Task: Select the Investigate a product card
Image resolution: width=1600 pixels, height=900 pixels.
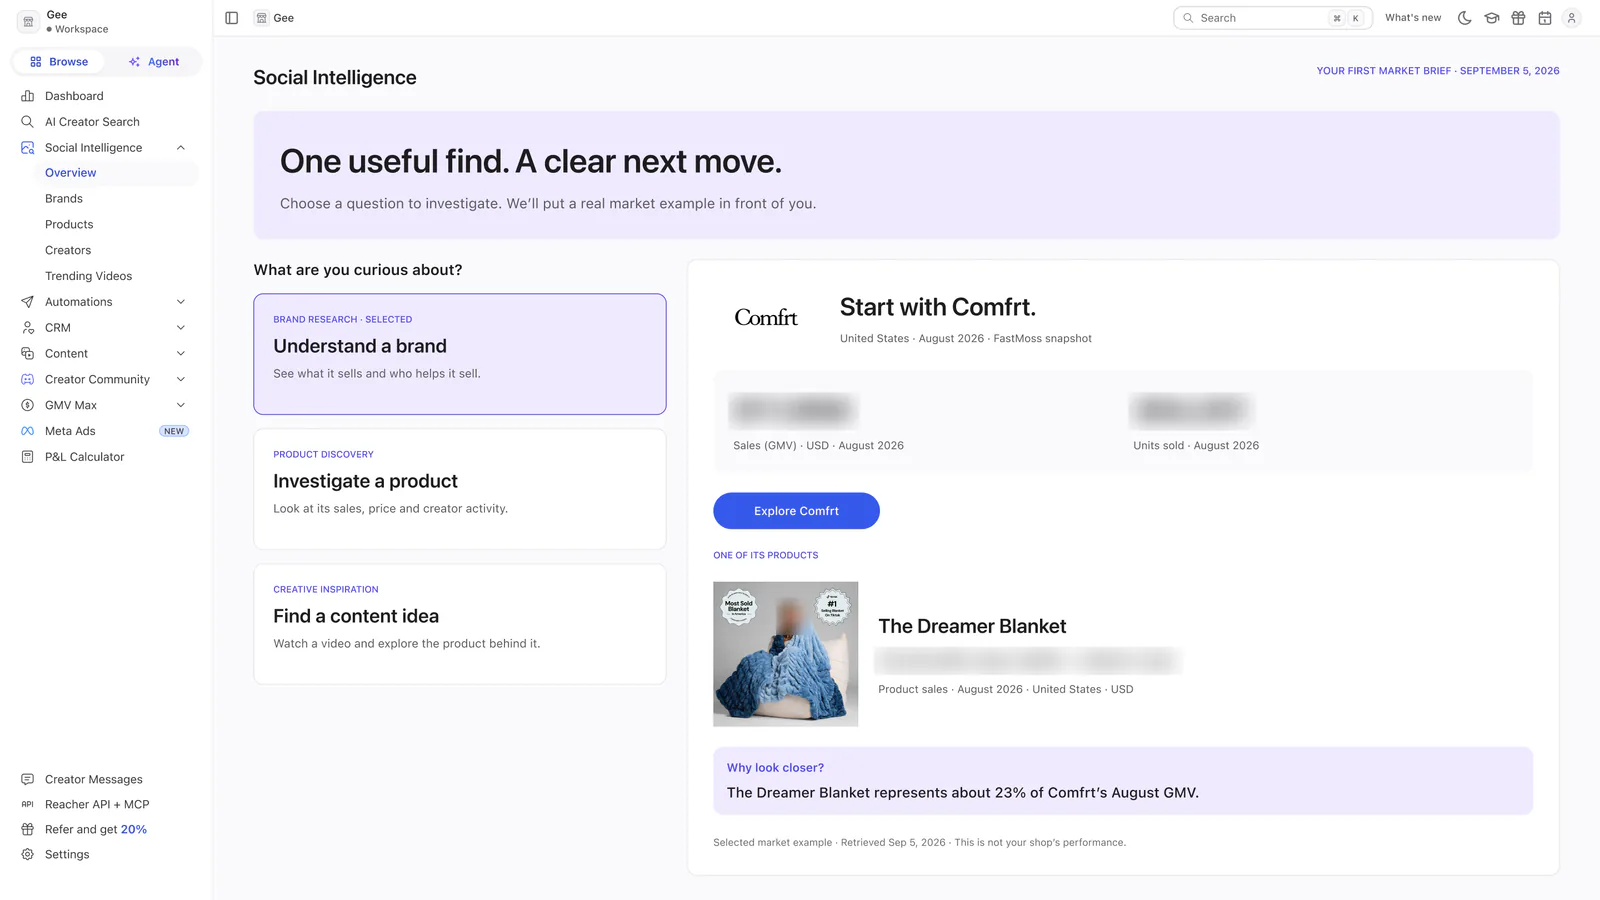Action: [x=460, y=489]
